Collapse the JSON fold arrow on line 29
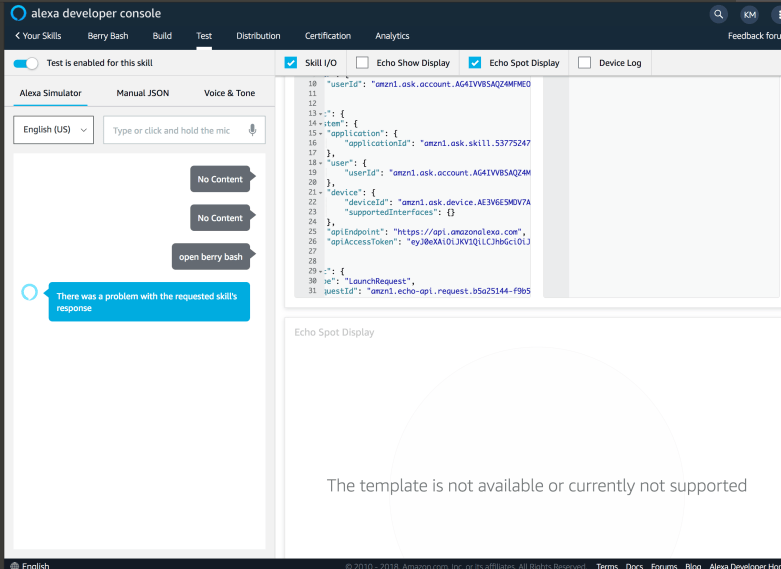This screenshot has width=781, height=569. [x=320, y=272]
